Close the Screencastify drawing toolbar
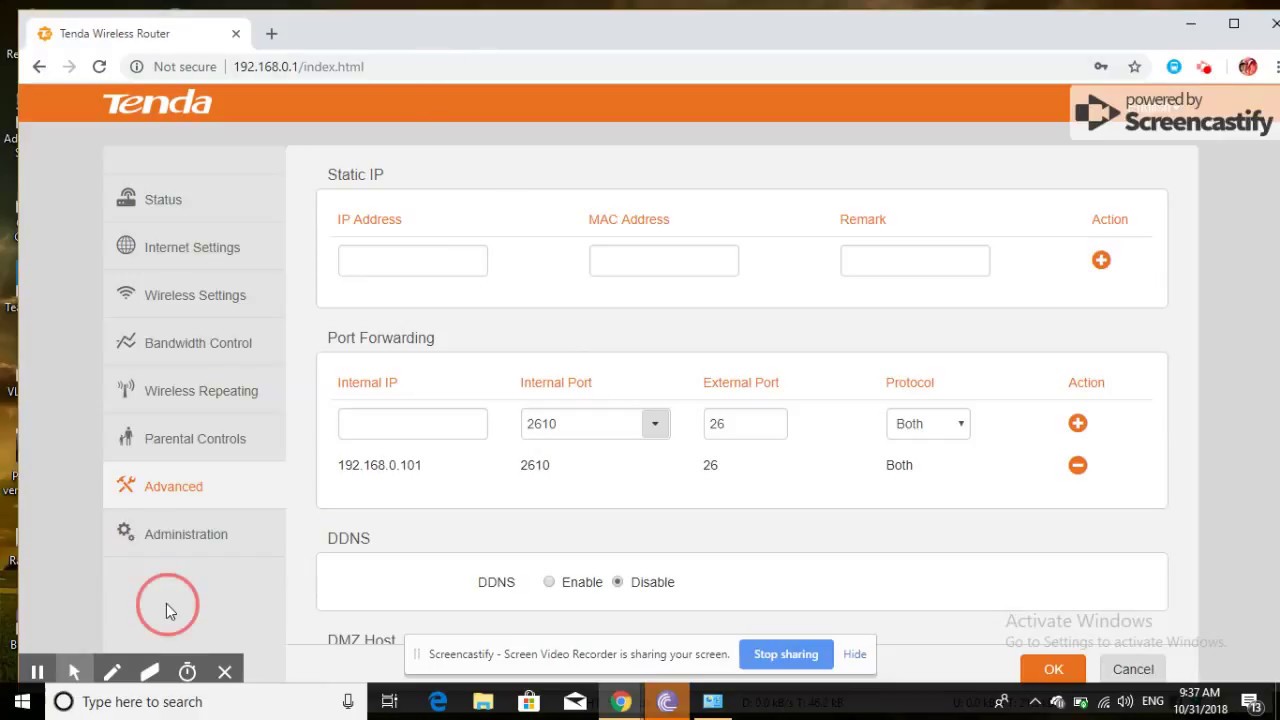 pos(225,672)
